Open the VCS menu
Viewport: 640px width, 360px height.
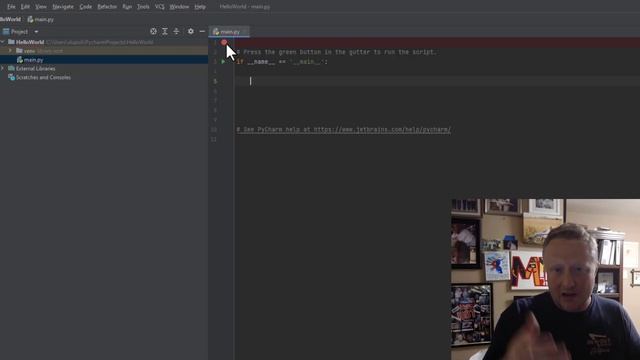click(x=159, y=7)
